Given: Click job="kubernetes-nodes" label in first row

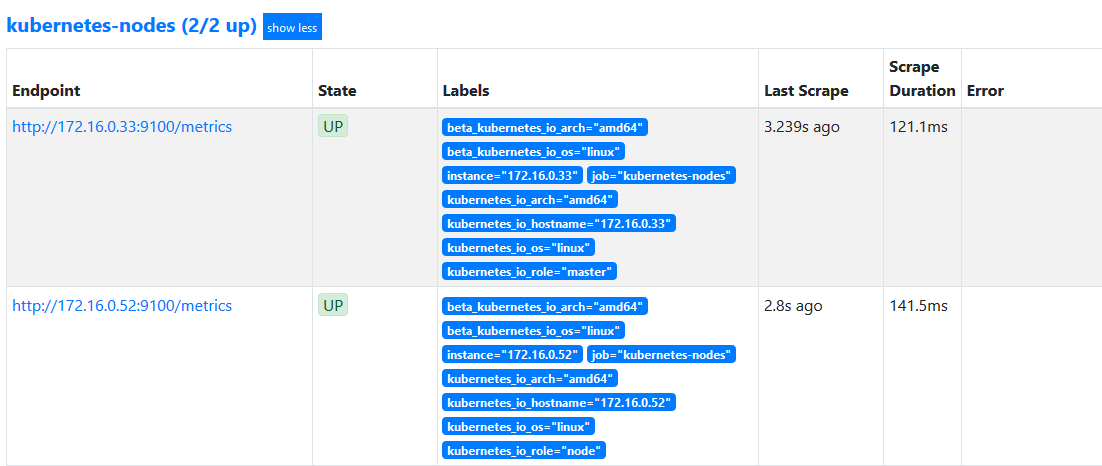Looking at the screenshot, I should (x=661, y=175).
